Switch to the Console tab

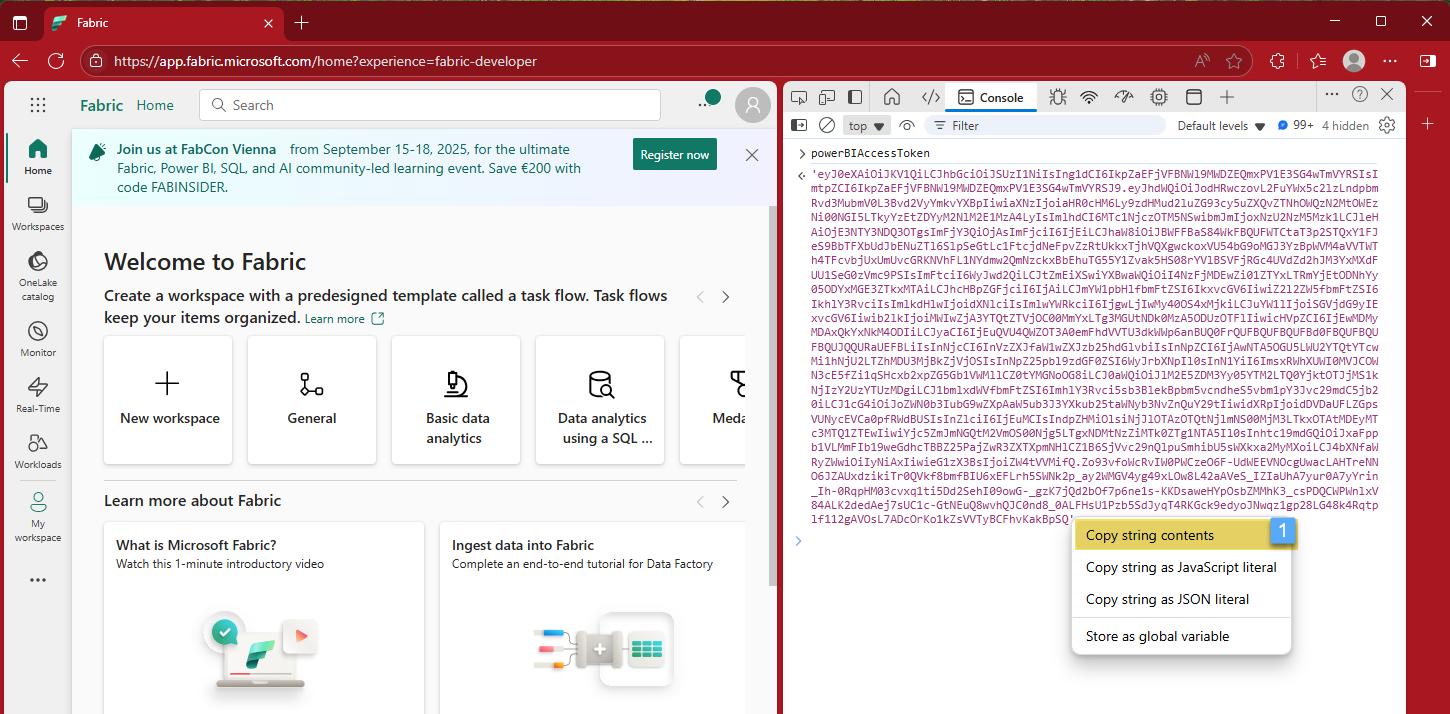[991, 97]
